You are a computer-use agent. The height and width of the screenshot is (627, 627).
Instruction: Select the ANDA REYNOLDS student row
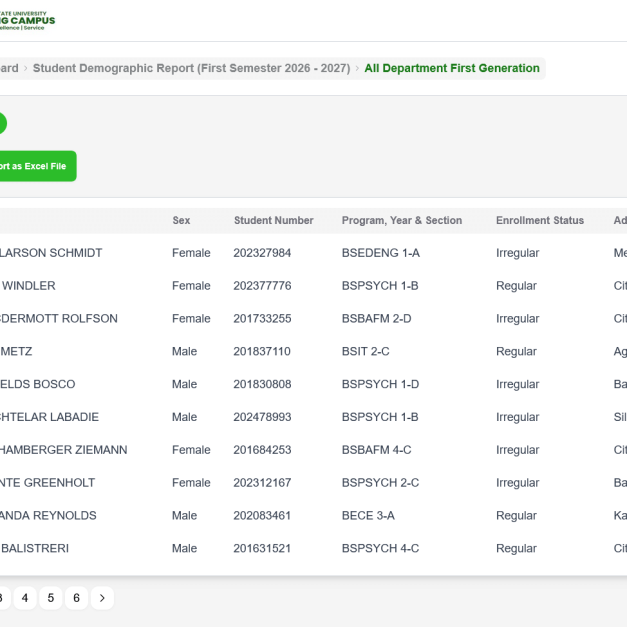[51, 516]
